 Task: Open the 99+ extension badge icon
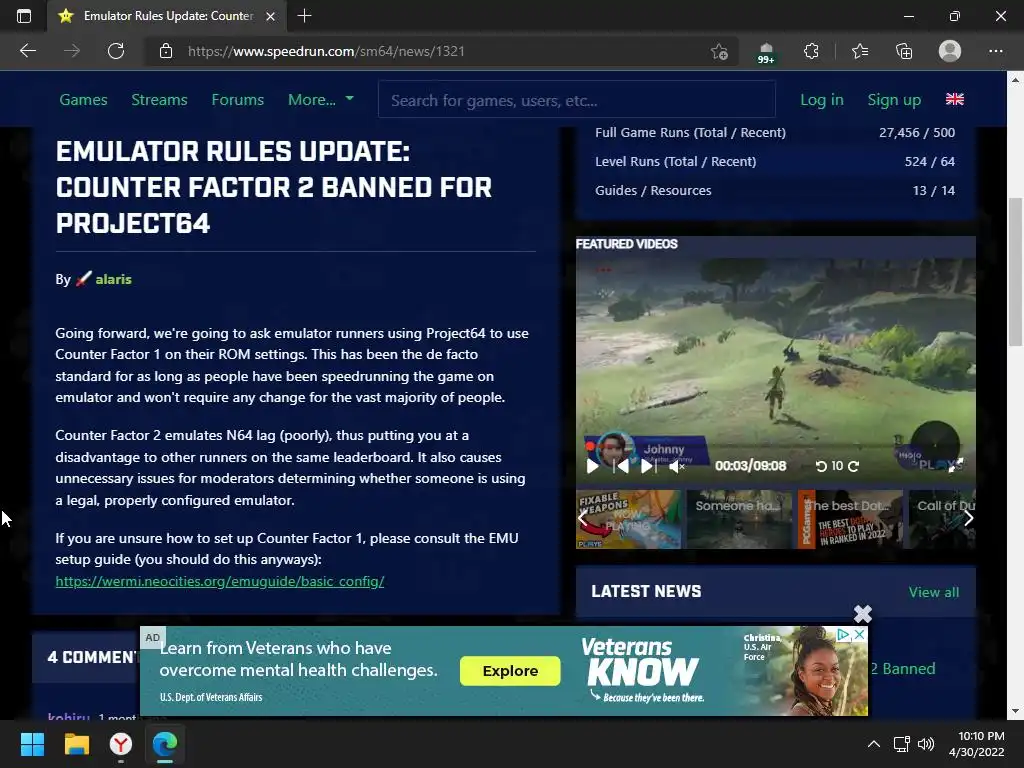coord(766,52)
